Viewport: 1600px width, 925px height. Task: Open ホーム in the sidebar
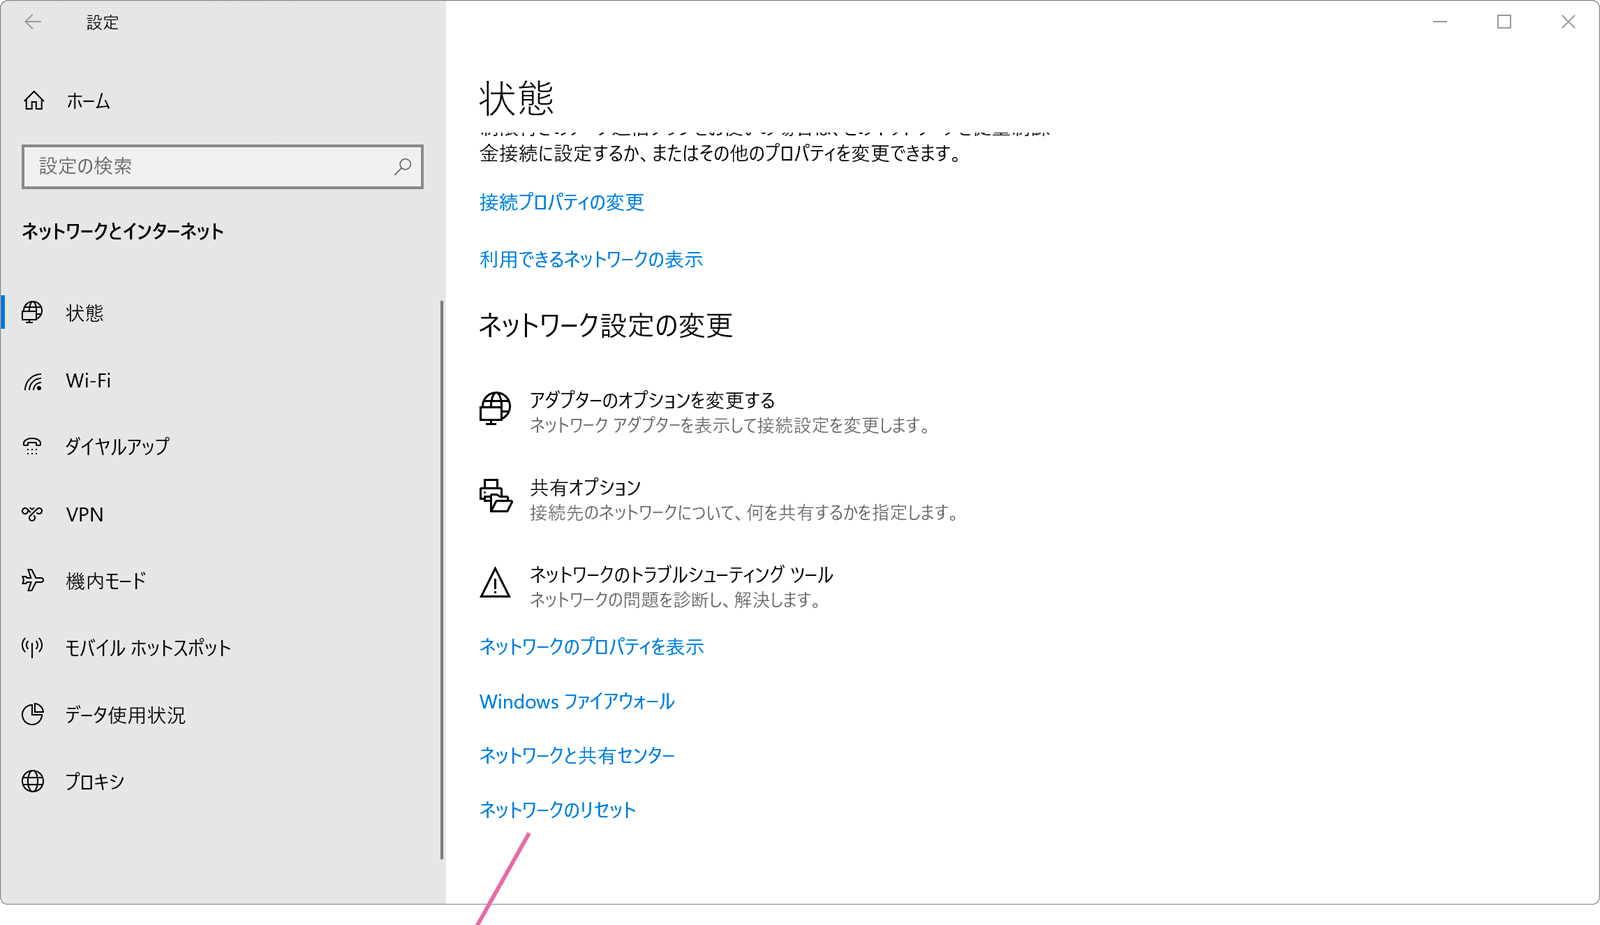(x=88, y=101)
